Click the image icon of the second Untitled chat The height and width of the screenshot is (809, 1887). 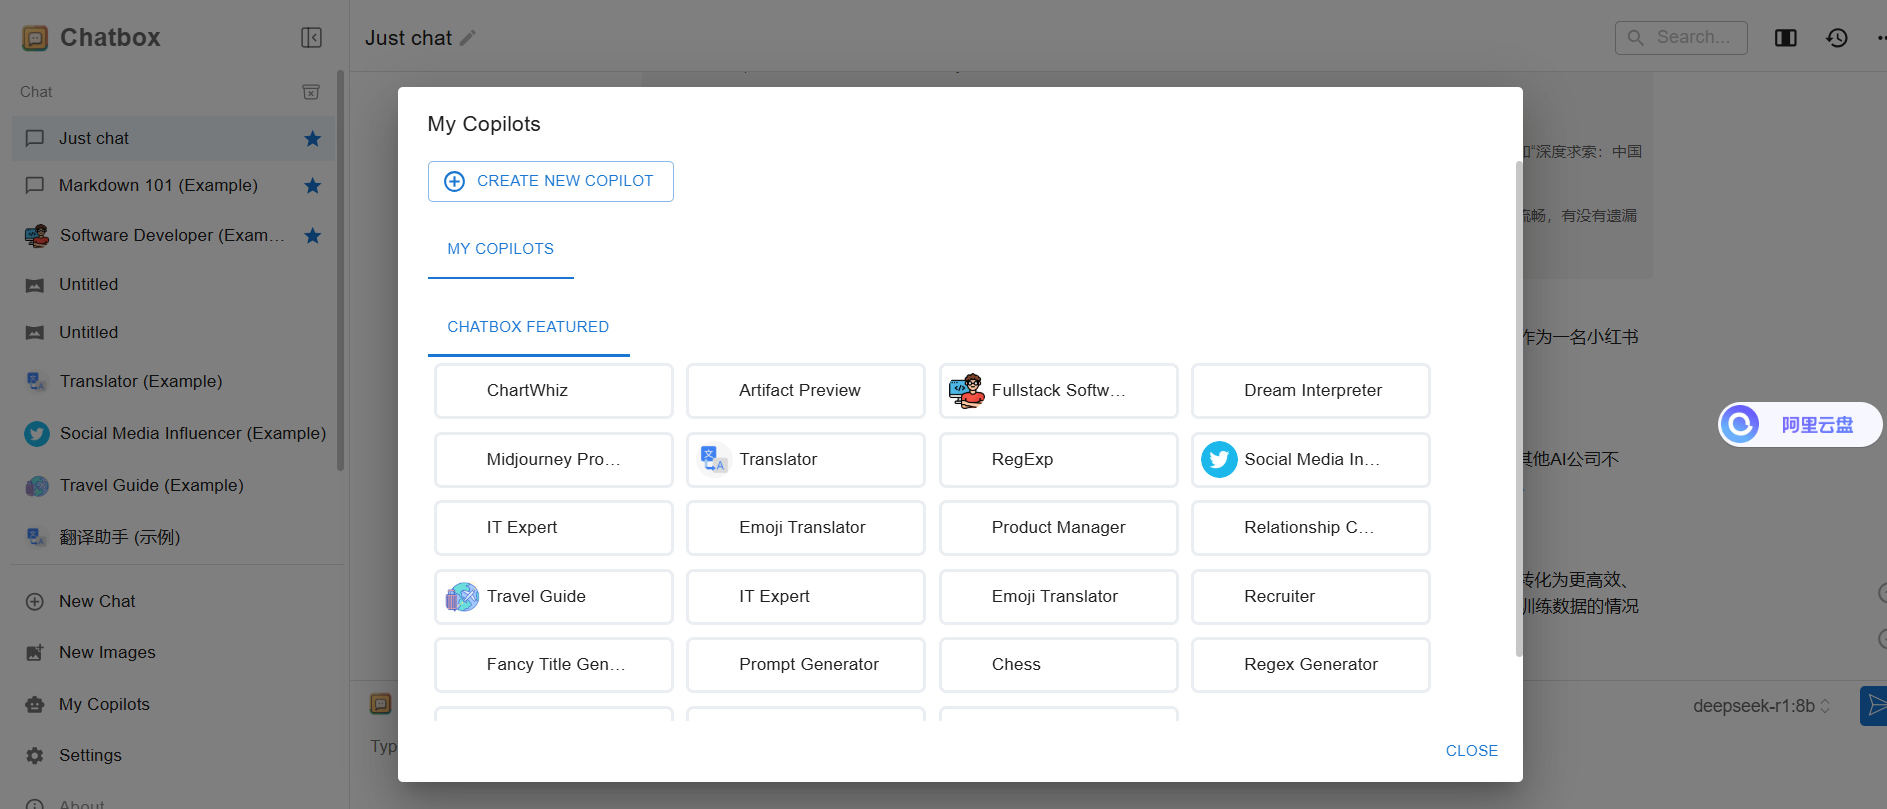[35, 333]
